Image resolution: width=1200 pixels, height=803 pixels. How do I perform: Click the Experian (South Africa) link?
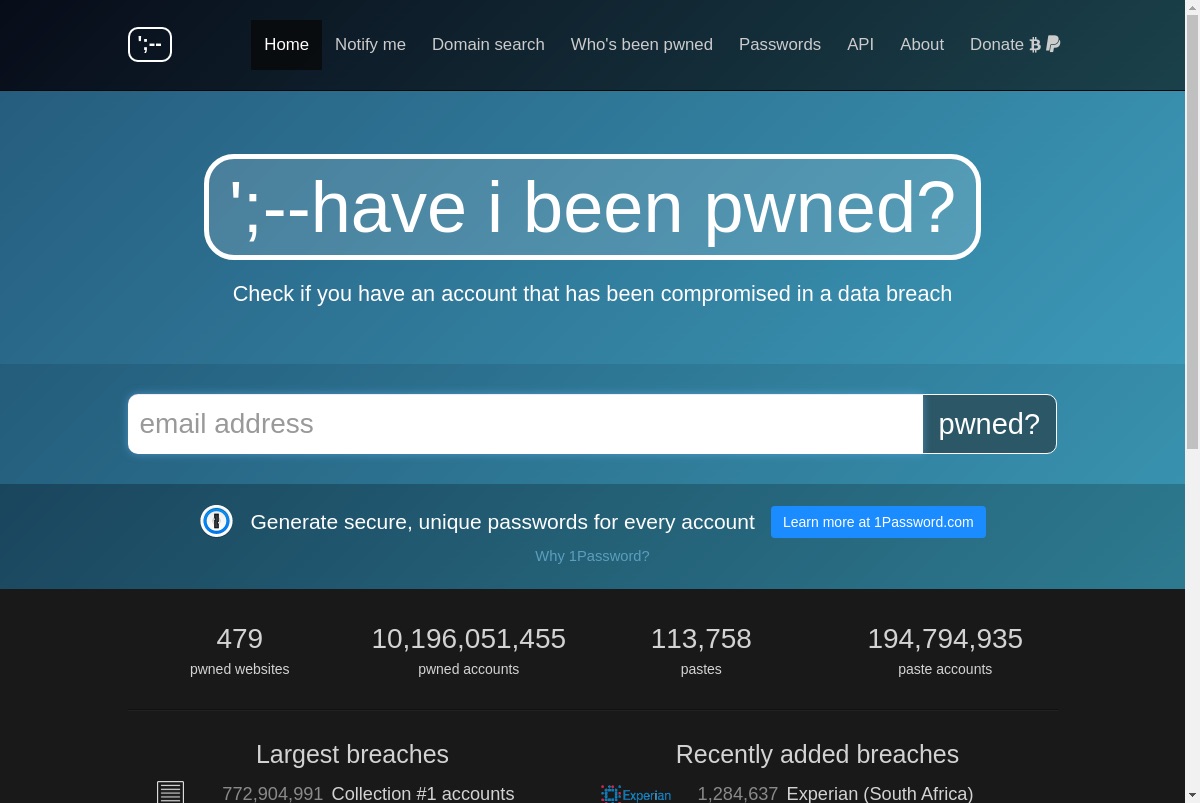click(880, 793)
